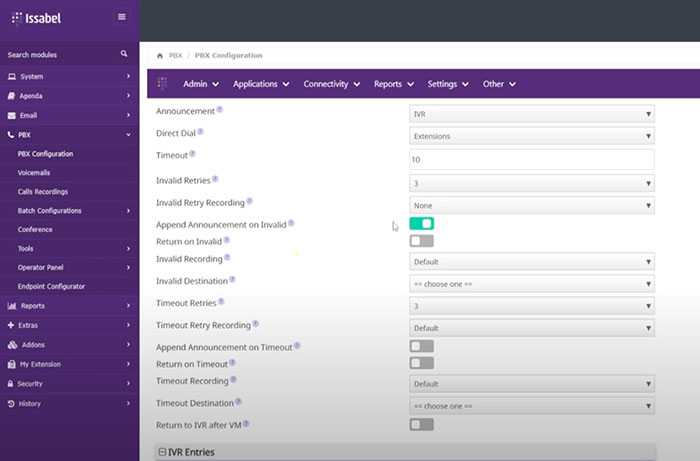This screenshot has height=461, width=700.
Task: Open the Timeout Destination dropdown
Action: click(532, 406)
